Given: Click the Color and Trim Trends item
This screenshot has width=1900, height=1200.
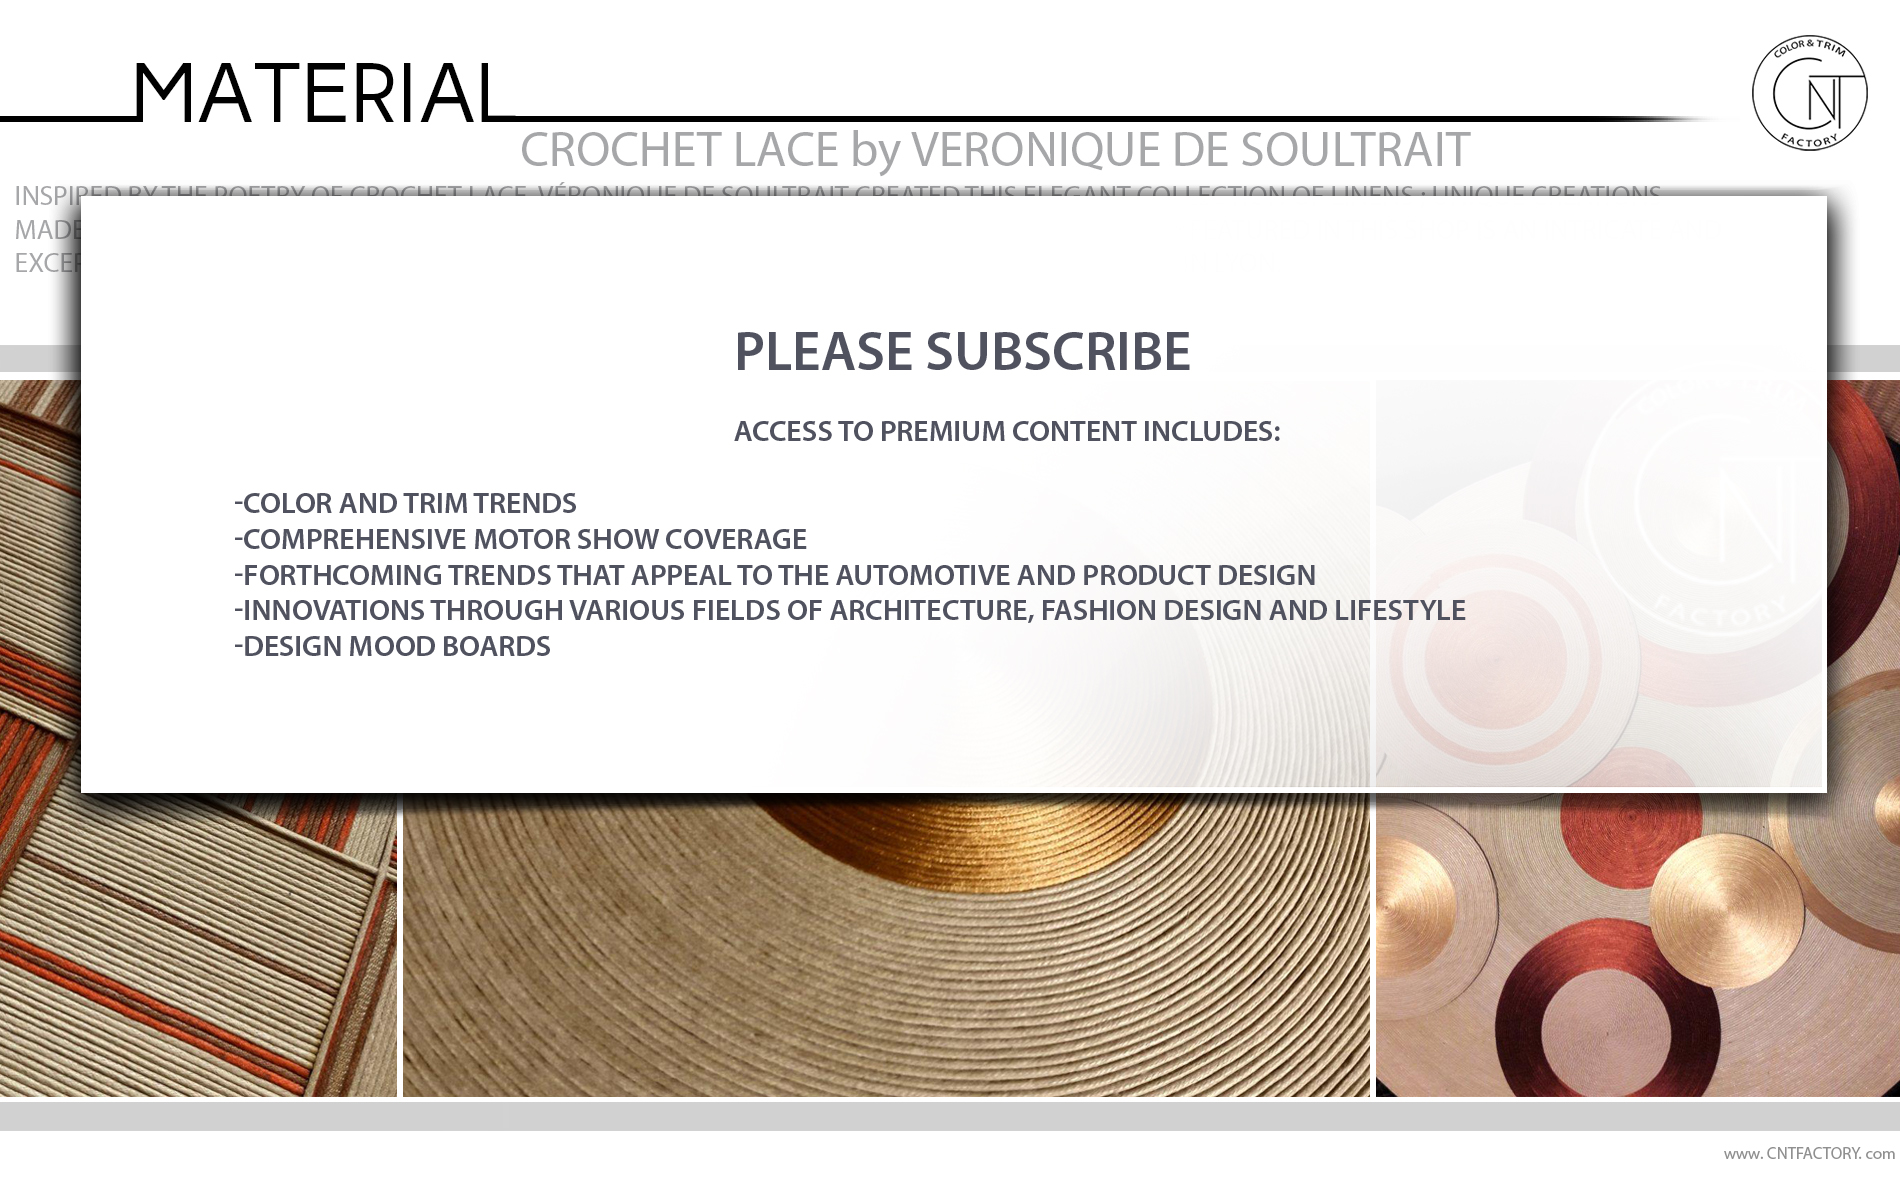Looking at the screenshot, I should point(405,503).
